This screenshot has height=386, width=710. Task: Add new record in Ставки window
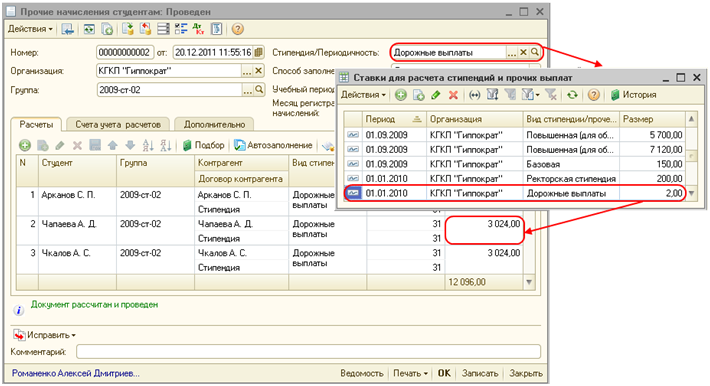point(400,95)
